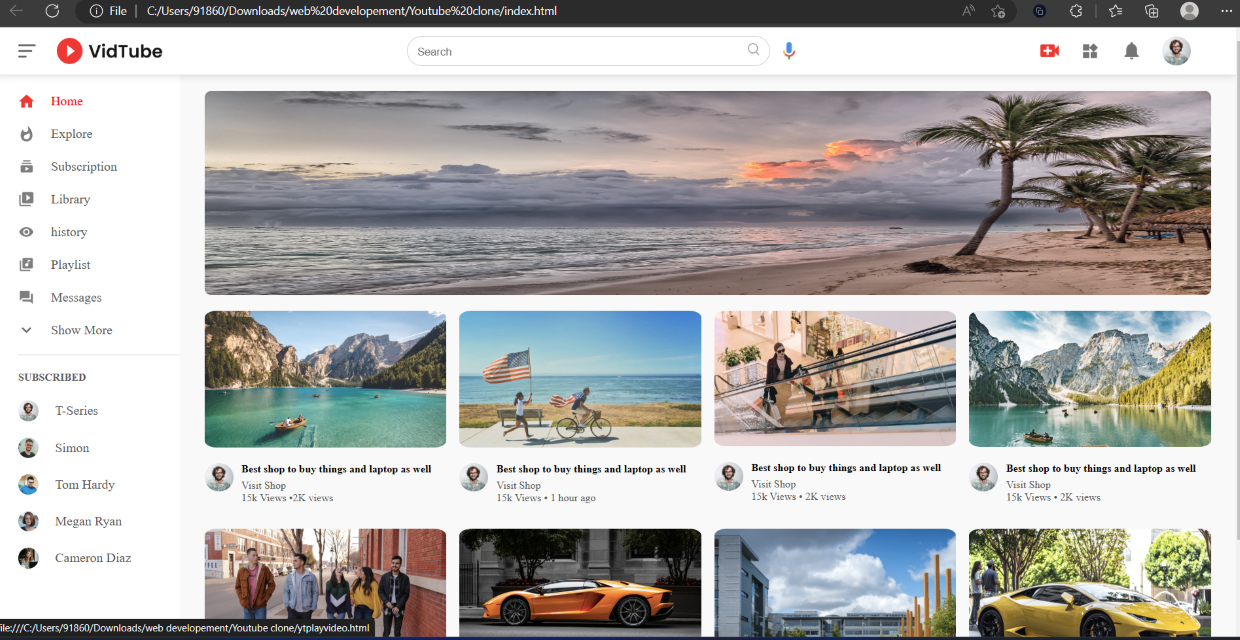Open Tom Hardy's subscribed channel
The image size is (1240, 640).
tap(84, 485)
